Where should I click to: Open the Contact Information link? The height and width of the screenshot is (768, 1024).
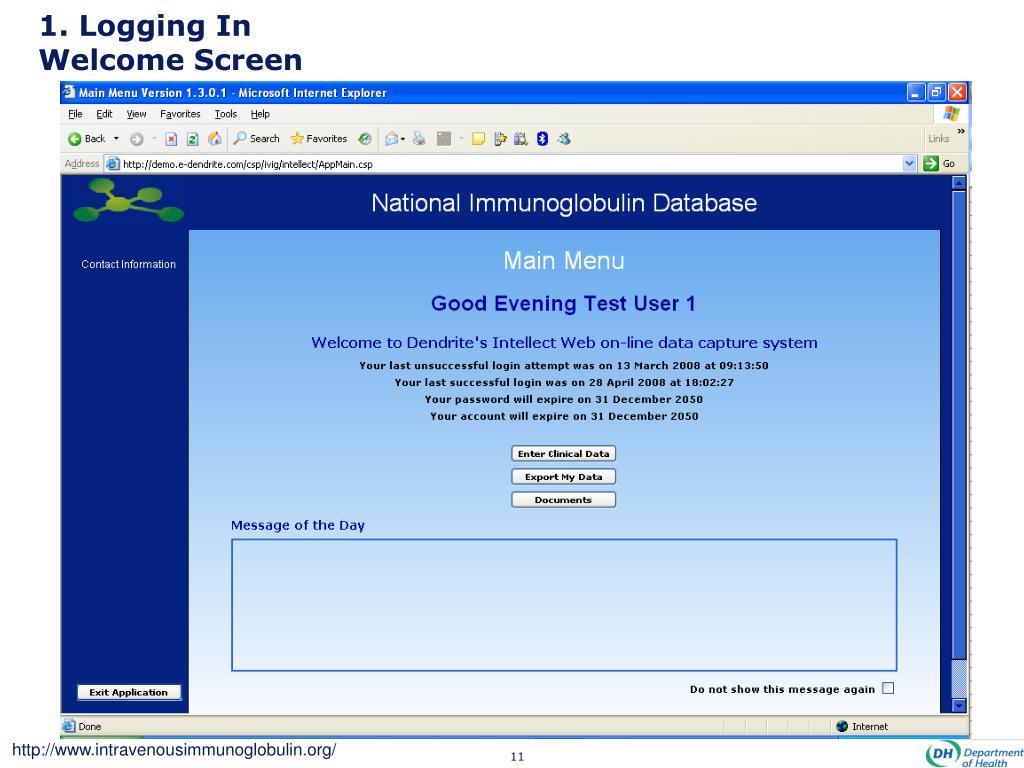(129, 264)
